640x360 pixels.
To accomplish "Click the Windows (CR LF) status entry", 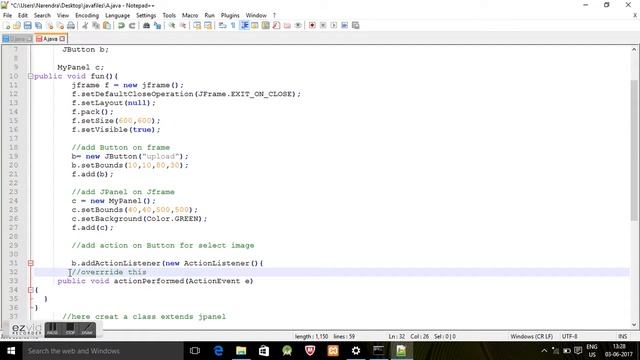I will 531,336.
